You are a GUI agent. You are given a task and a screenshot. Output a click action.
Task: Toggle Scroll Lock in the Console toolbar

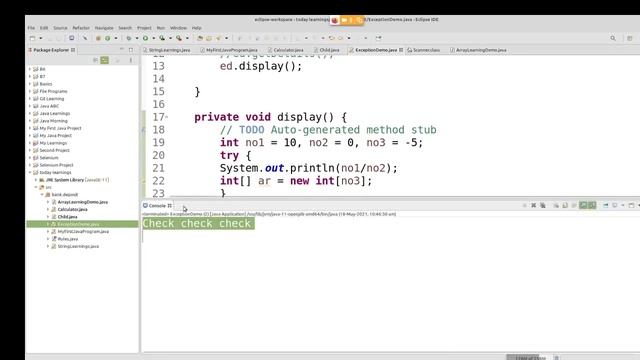coord(565,205)
